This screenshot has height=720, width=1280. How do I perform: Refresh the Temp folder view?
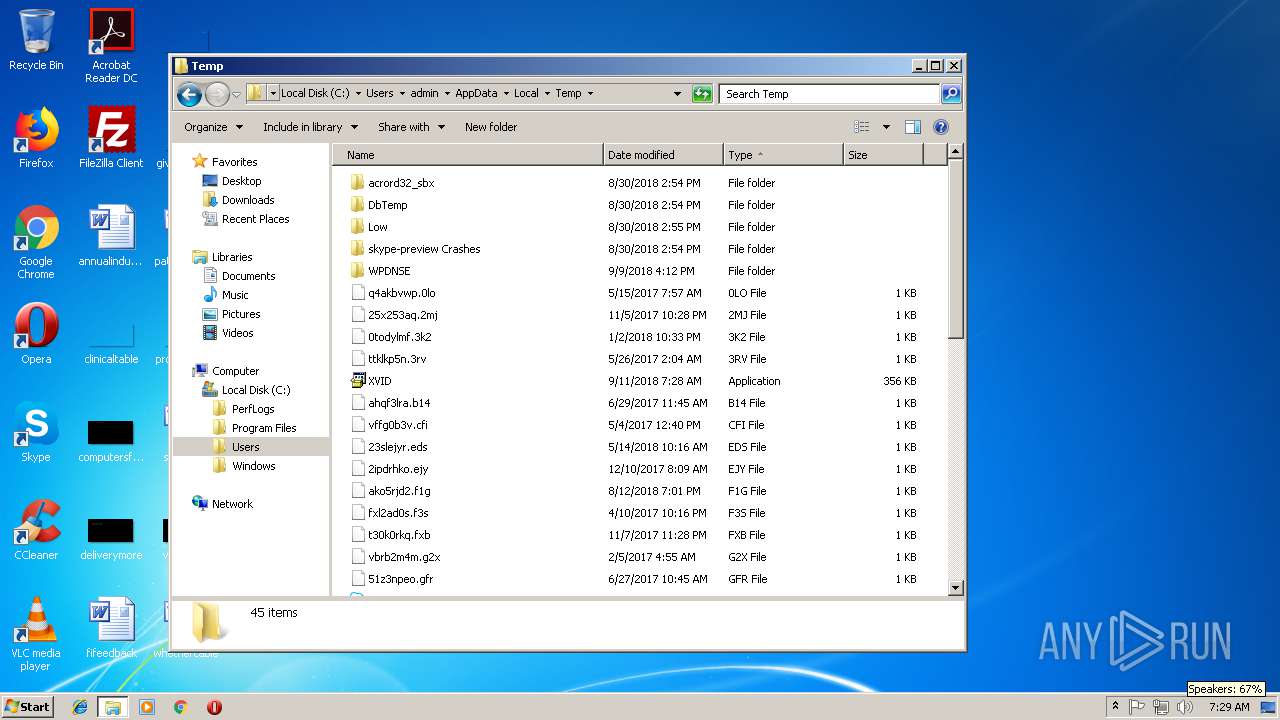pyautogui.click(x=702, y=94)
